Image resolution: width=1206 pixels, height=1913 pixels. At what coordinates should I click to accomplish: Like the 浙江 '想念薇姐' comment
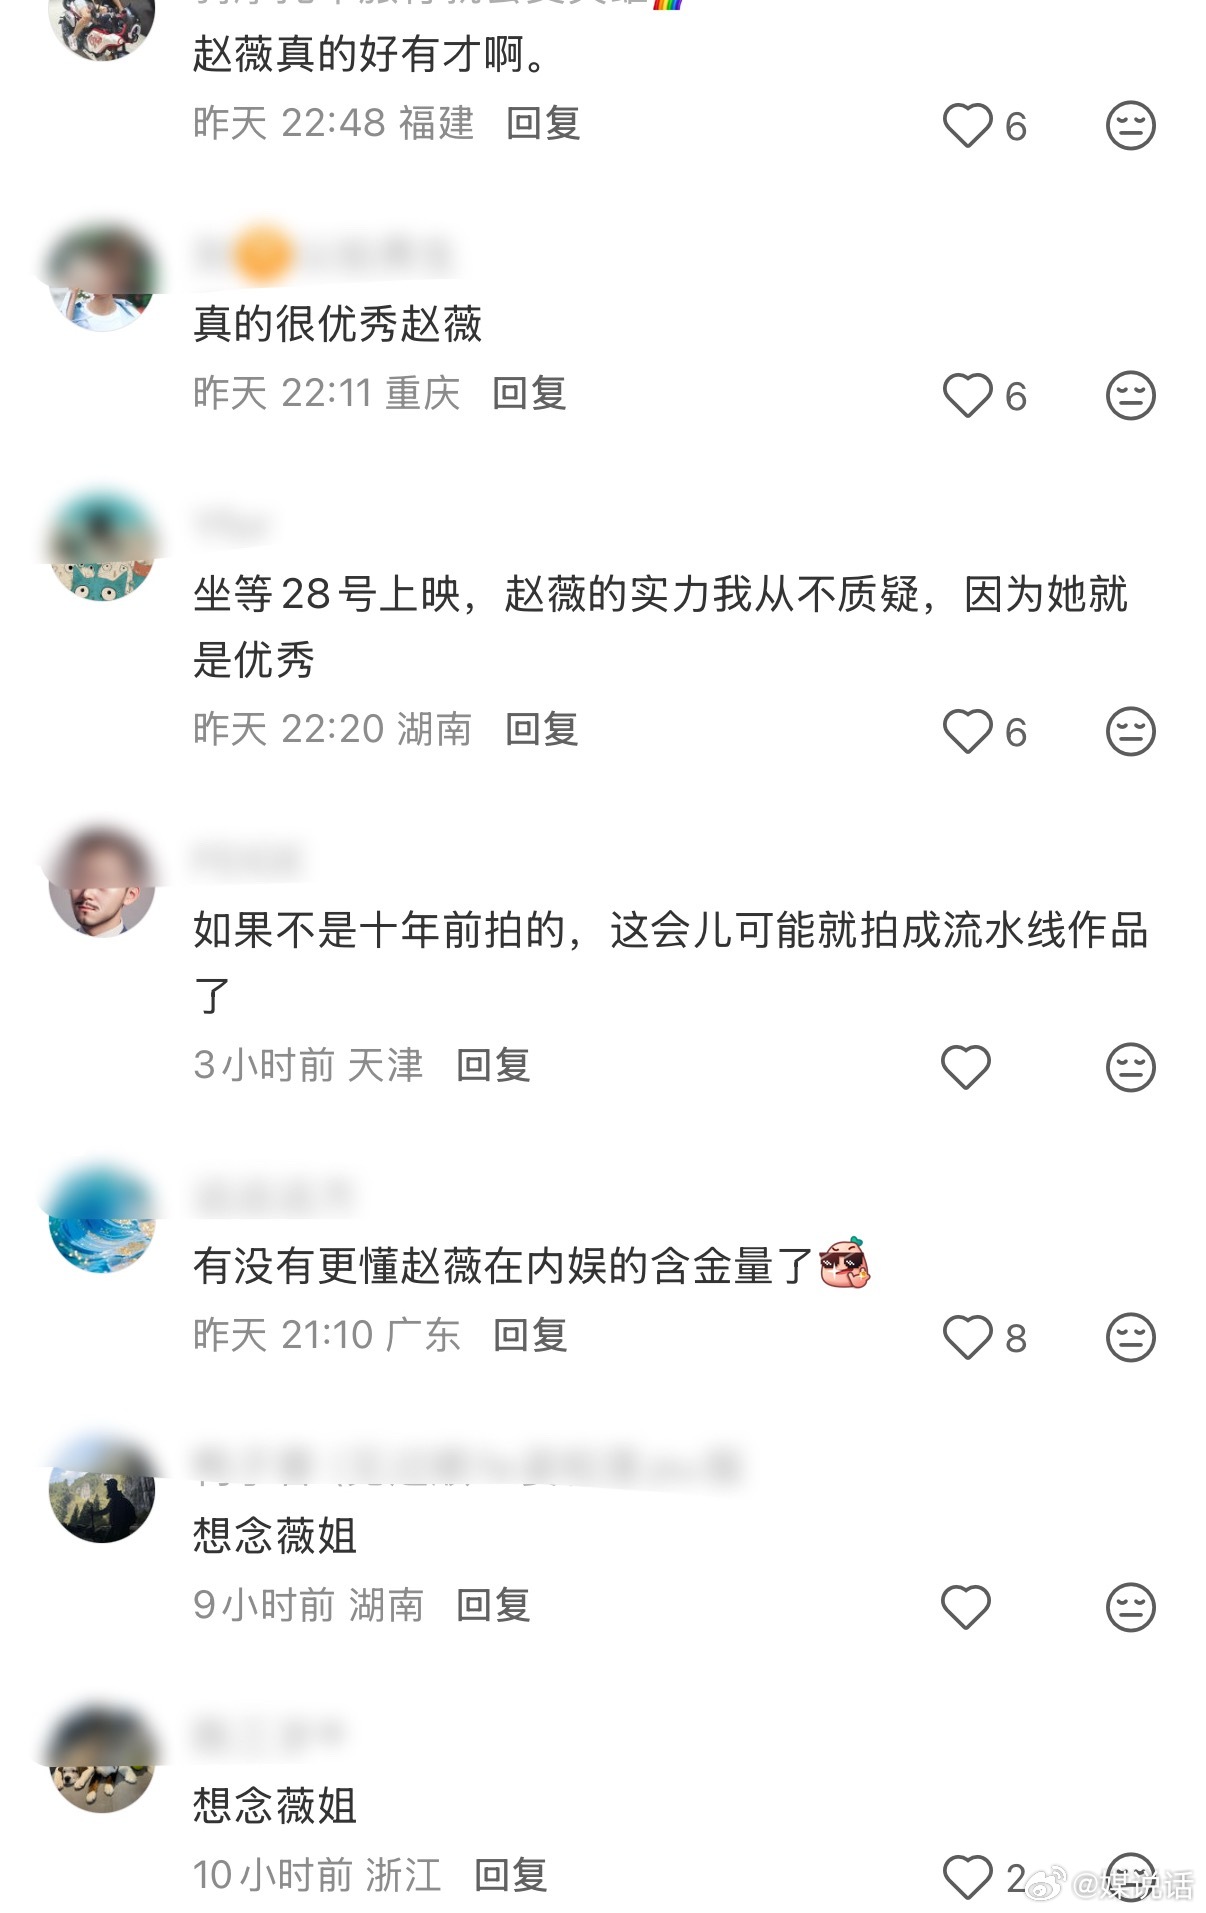[x=967, y=1877]
